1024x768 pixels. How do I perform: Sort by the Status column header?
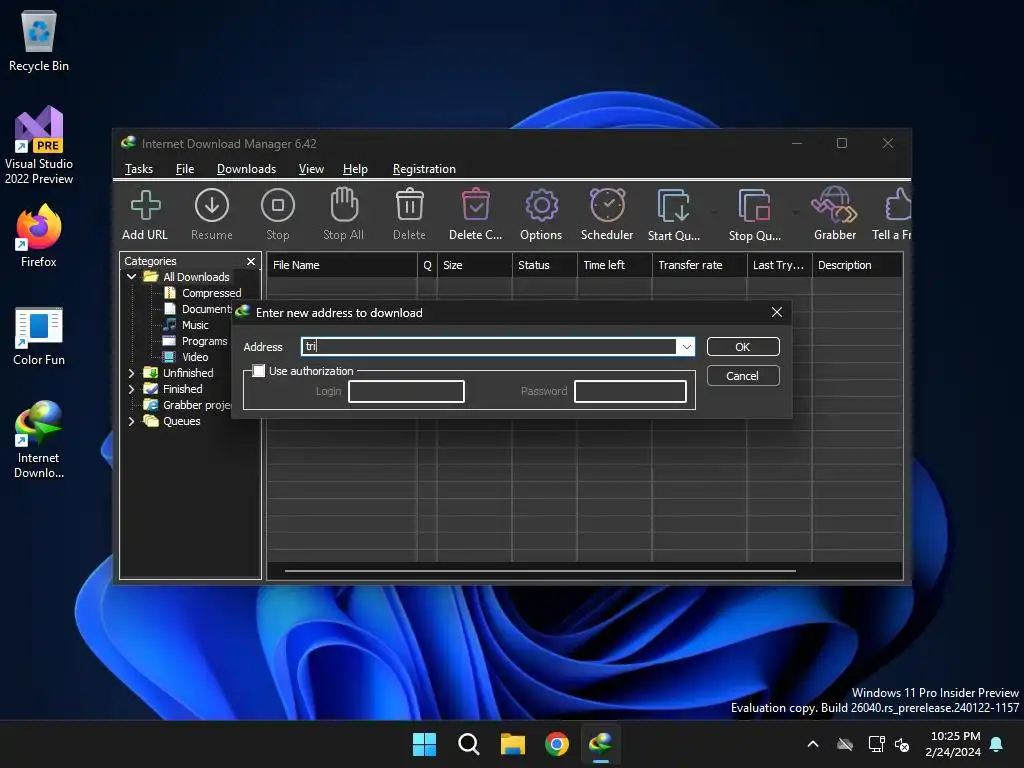tap(544, 265)
